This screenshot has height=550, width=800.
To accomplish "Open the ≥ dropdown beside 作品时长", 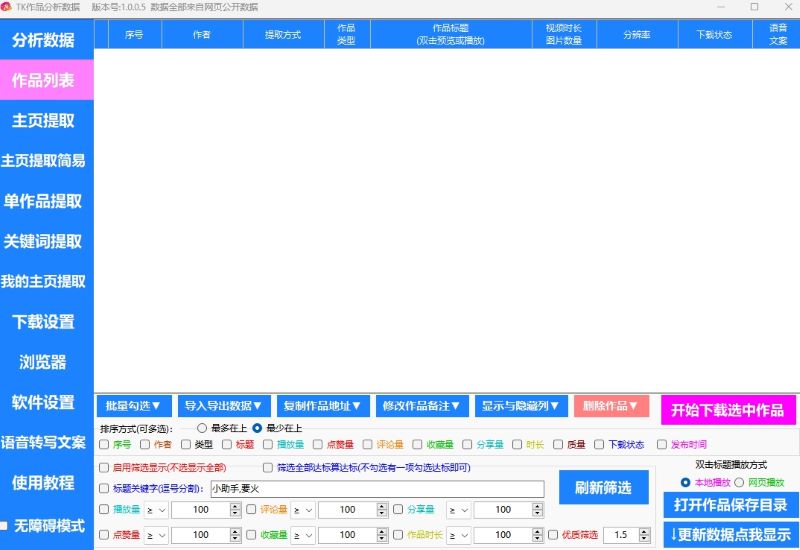I will coord(459,535).
